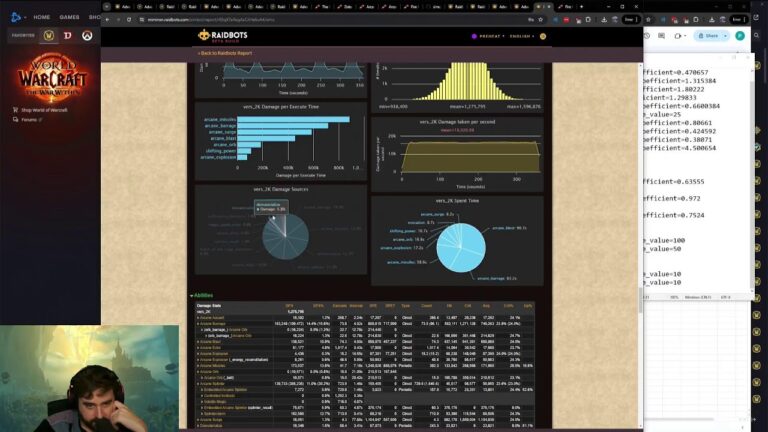Open the video meeting camera dropdown

point(680,36)
